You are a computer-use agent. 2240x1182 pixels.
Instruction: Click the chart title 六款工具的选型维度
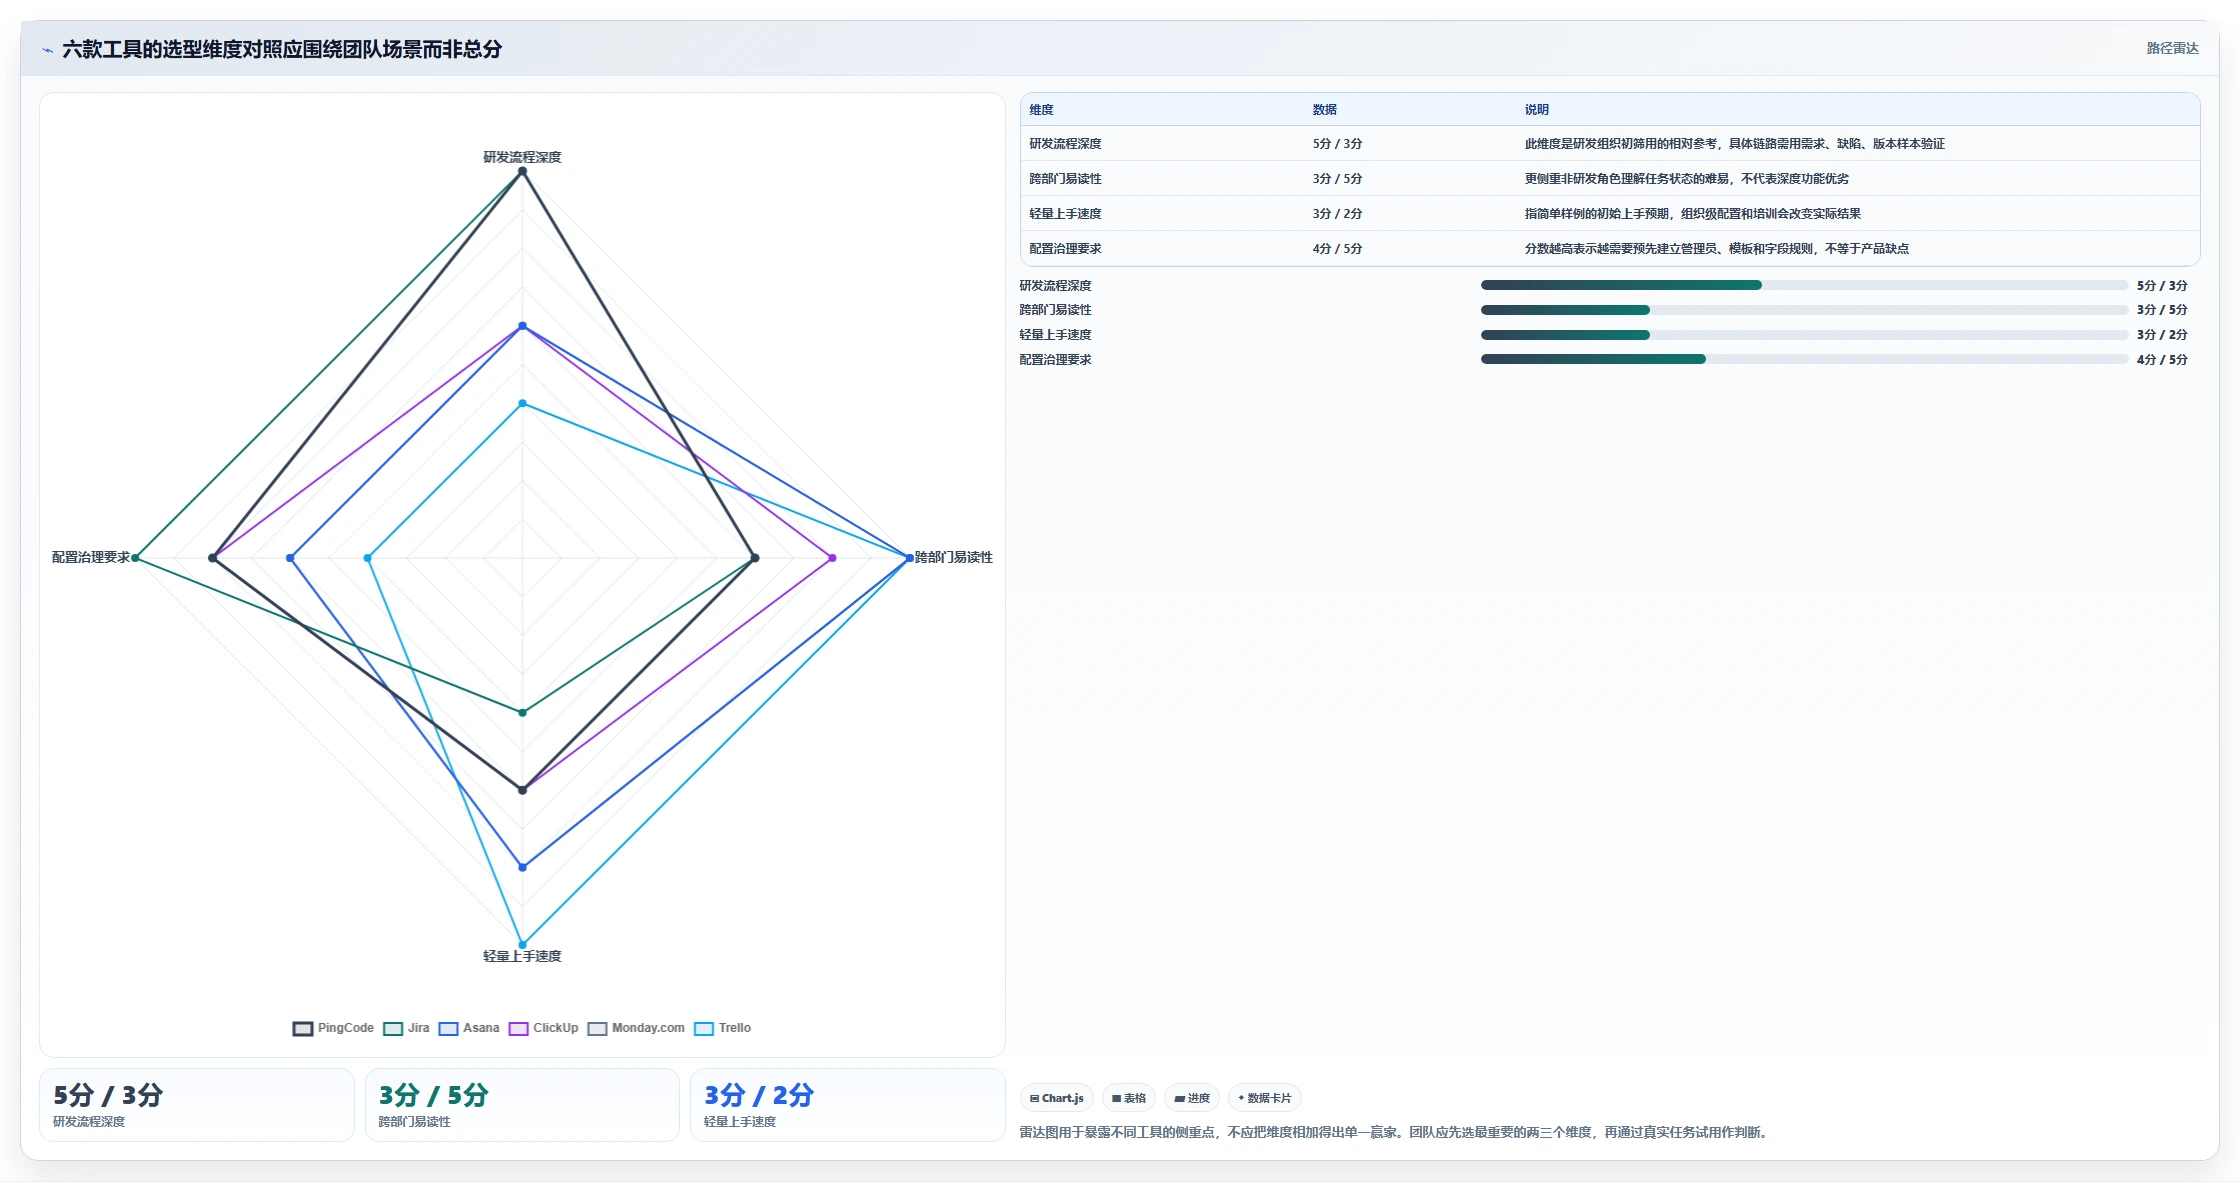[x=282, y=49]
